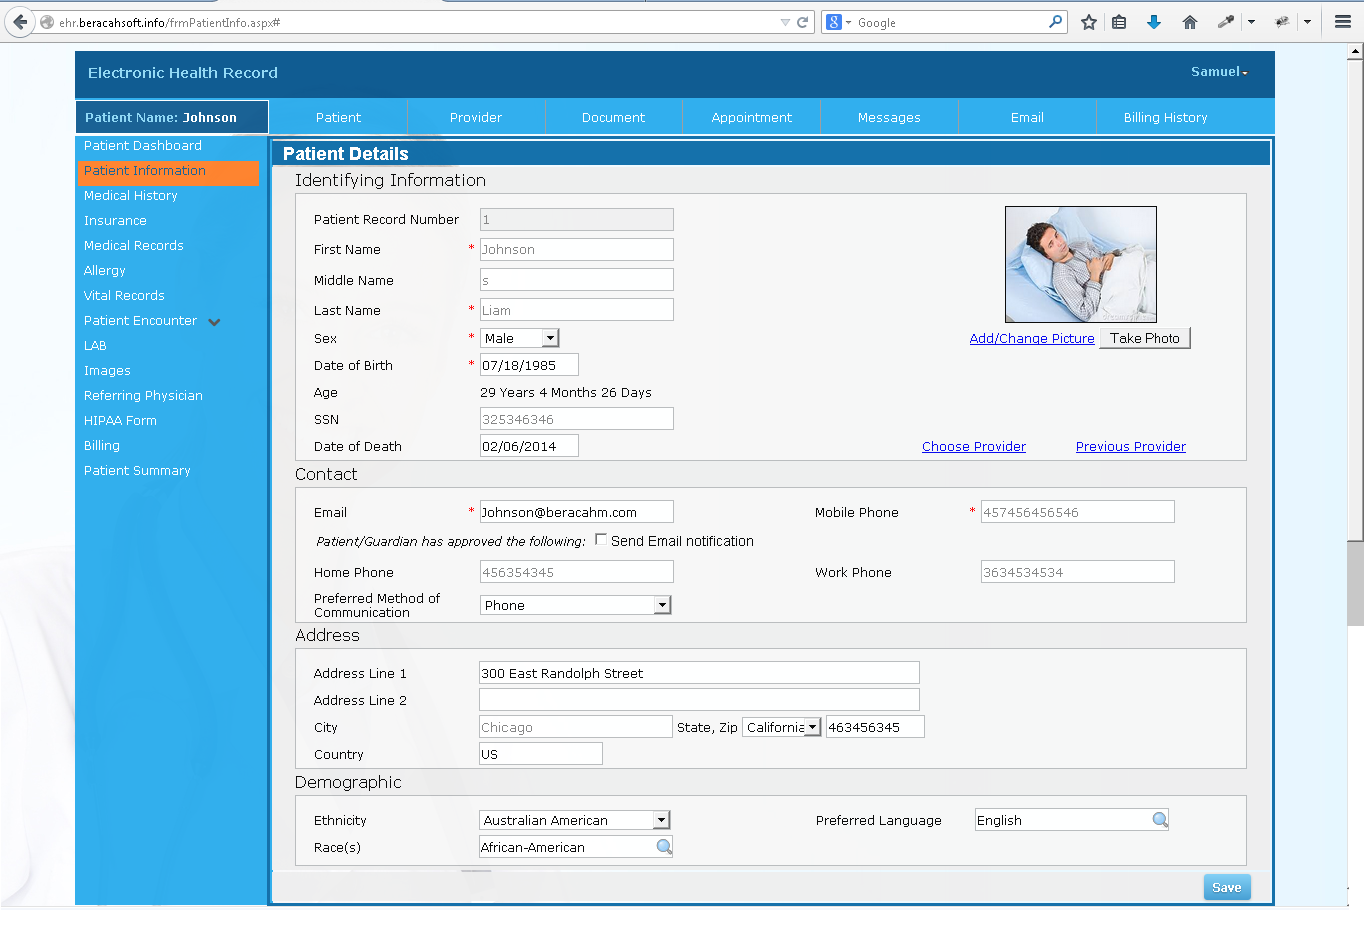The image size is (1364, 938).
Task: Click the Mobile Phone field
Action: point(1078,512)
